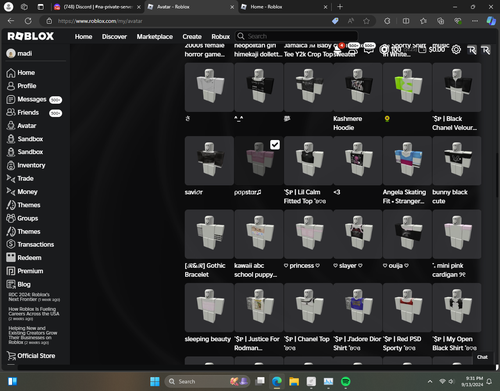Select the Kashmere Hoodie thumbnail
The height and width of the screenshot is (391, 500).
tap(358, 87)
